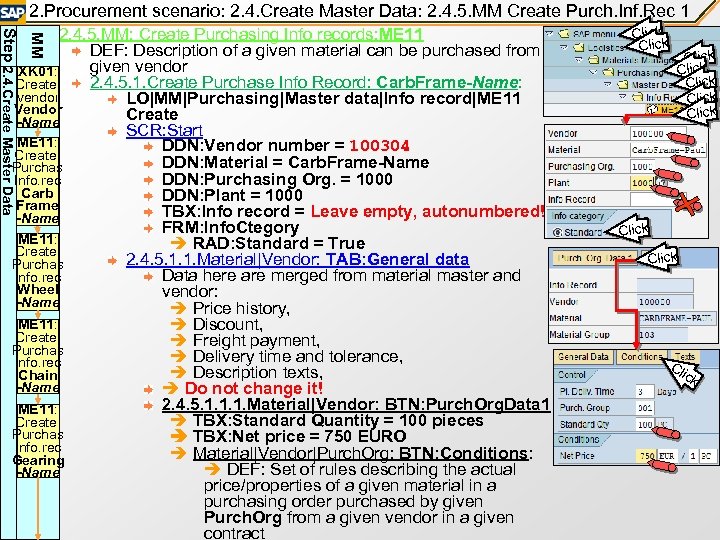Click the Master Data folder icon
The width and height of the screenshot is (720, 540).
623,84
